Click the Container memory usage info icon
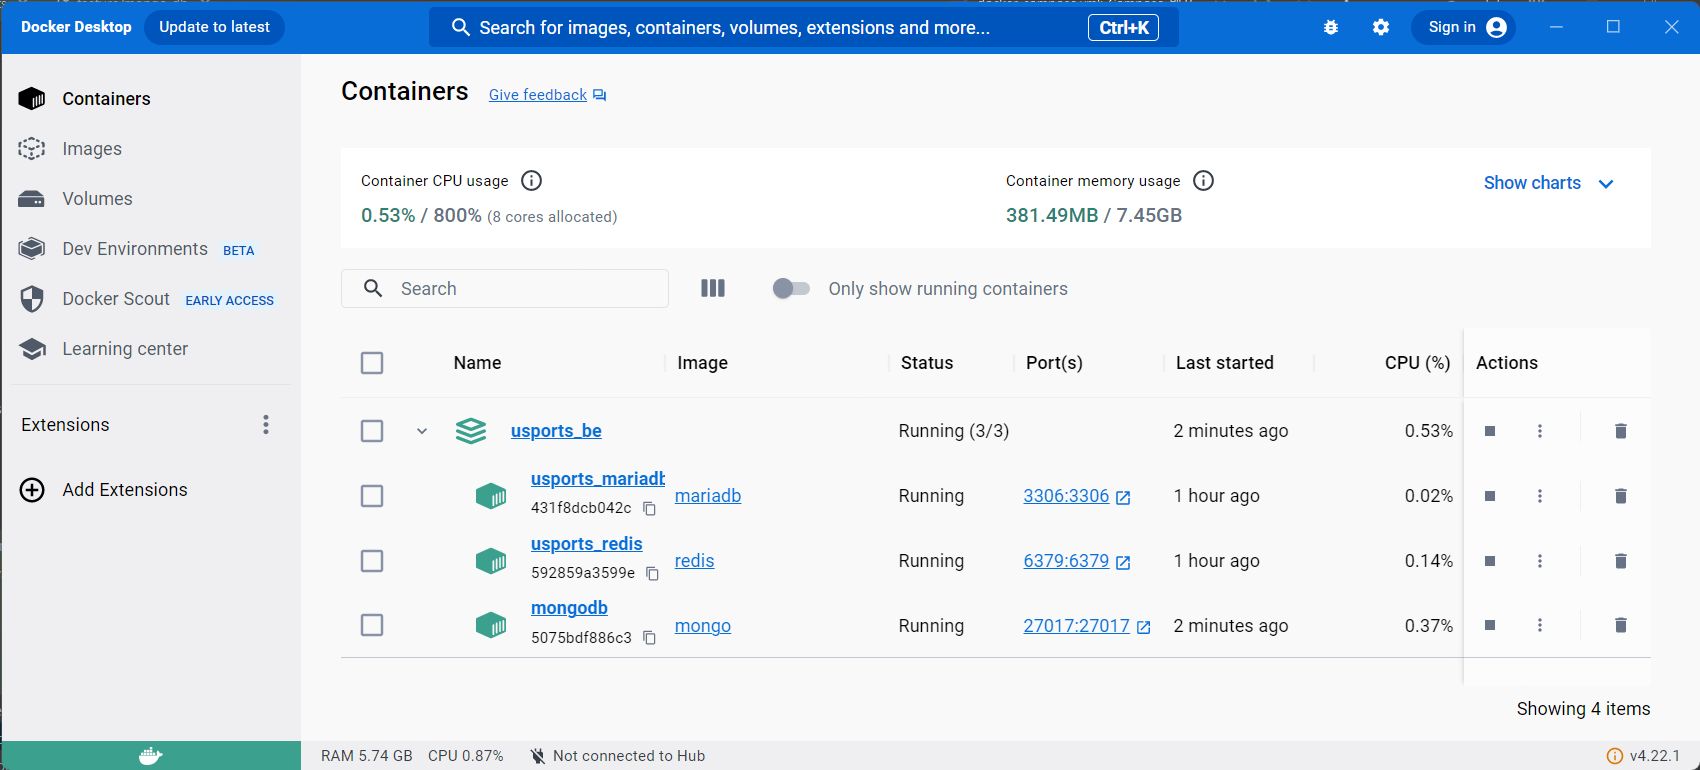 [x=1204, y=181]
